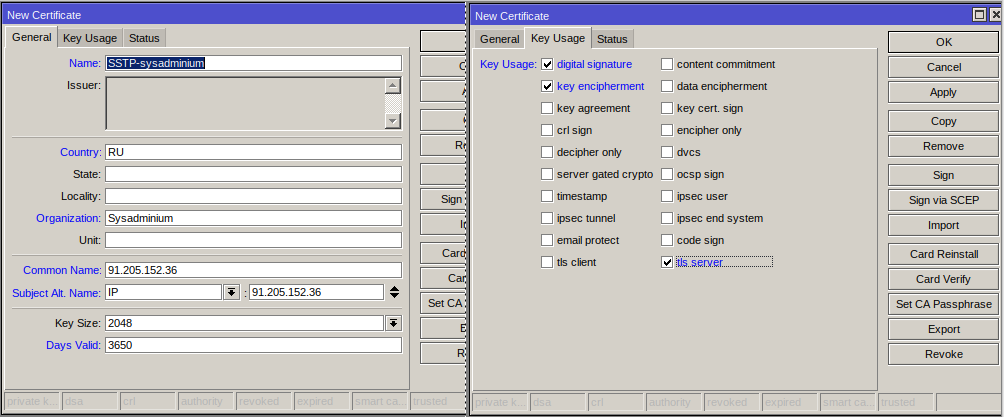Open Subject Alt. Name type dropdown

231,292
